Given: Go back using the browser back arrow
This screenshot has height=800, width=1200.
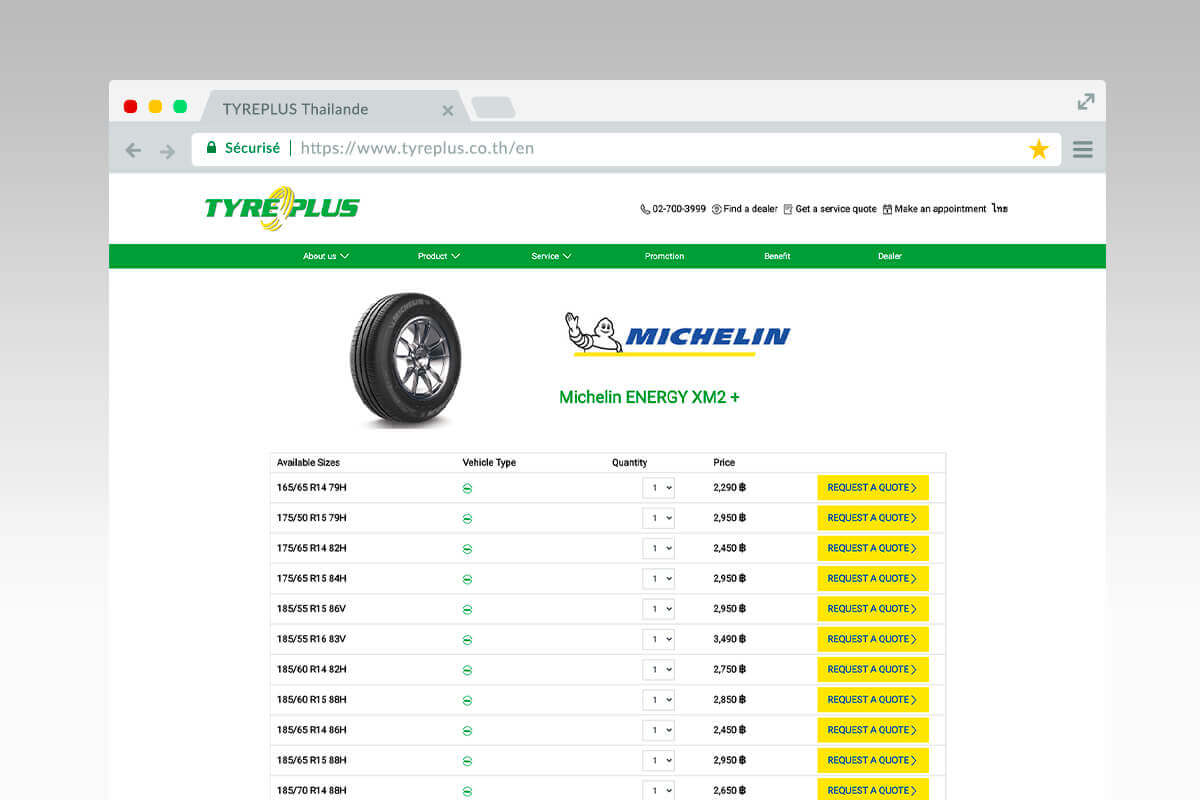Looking at the screenshot, I should click(133, 150).
